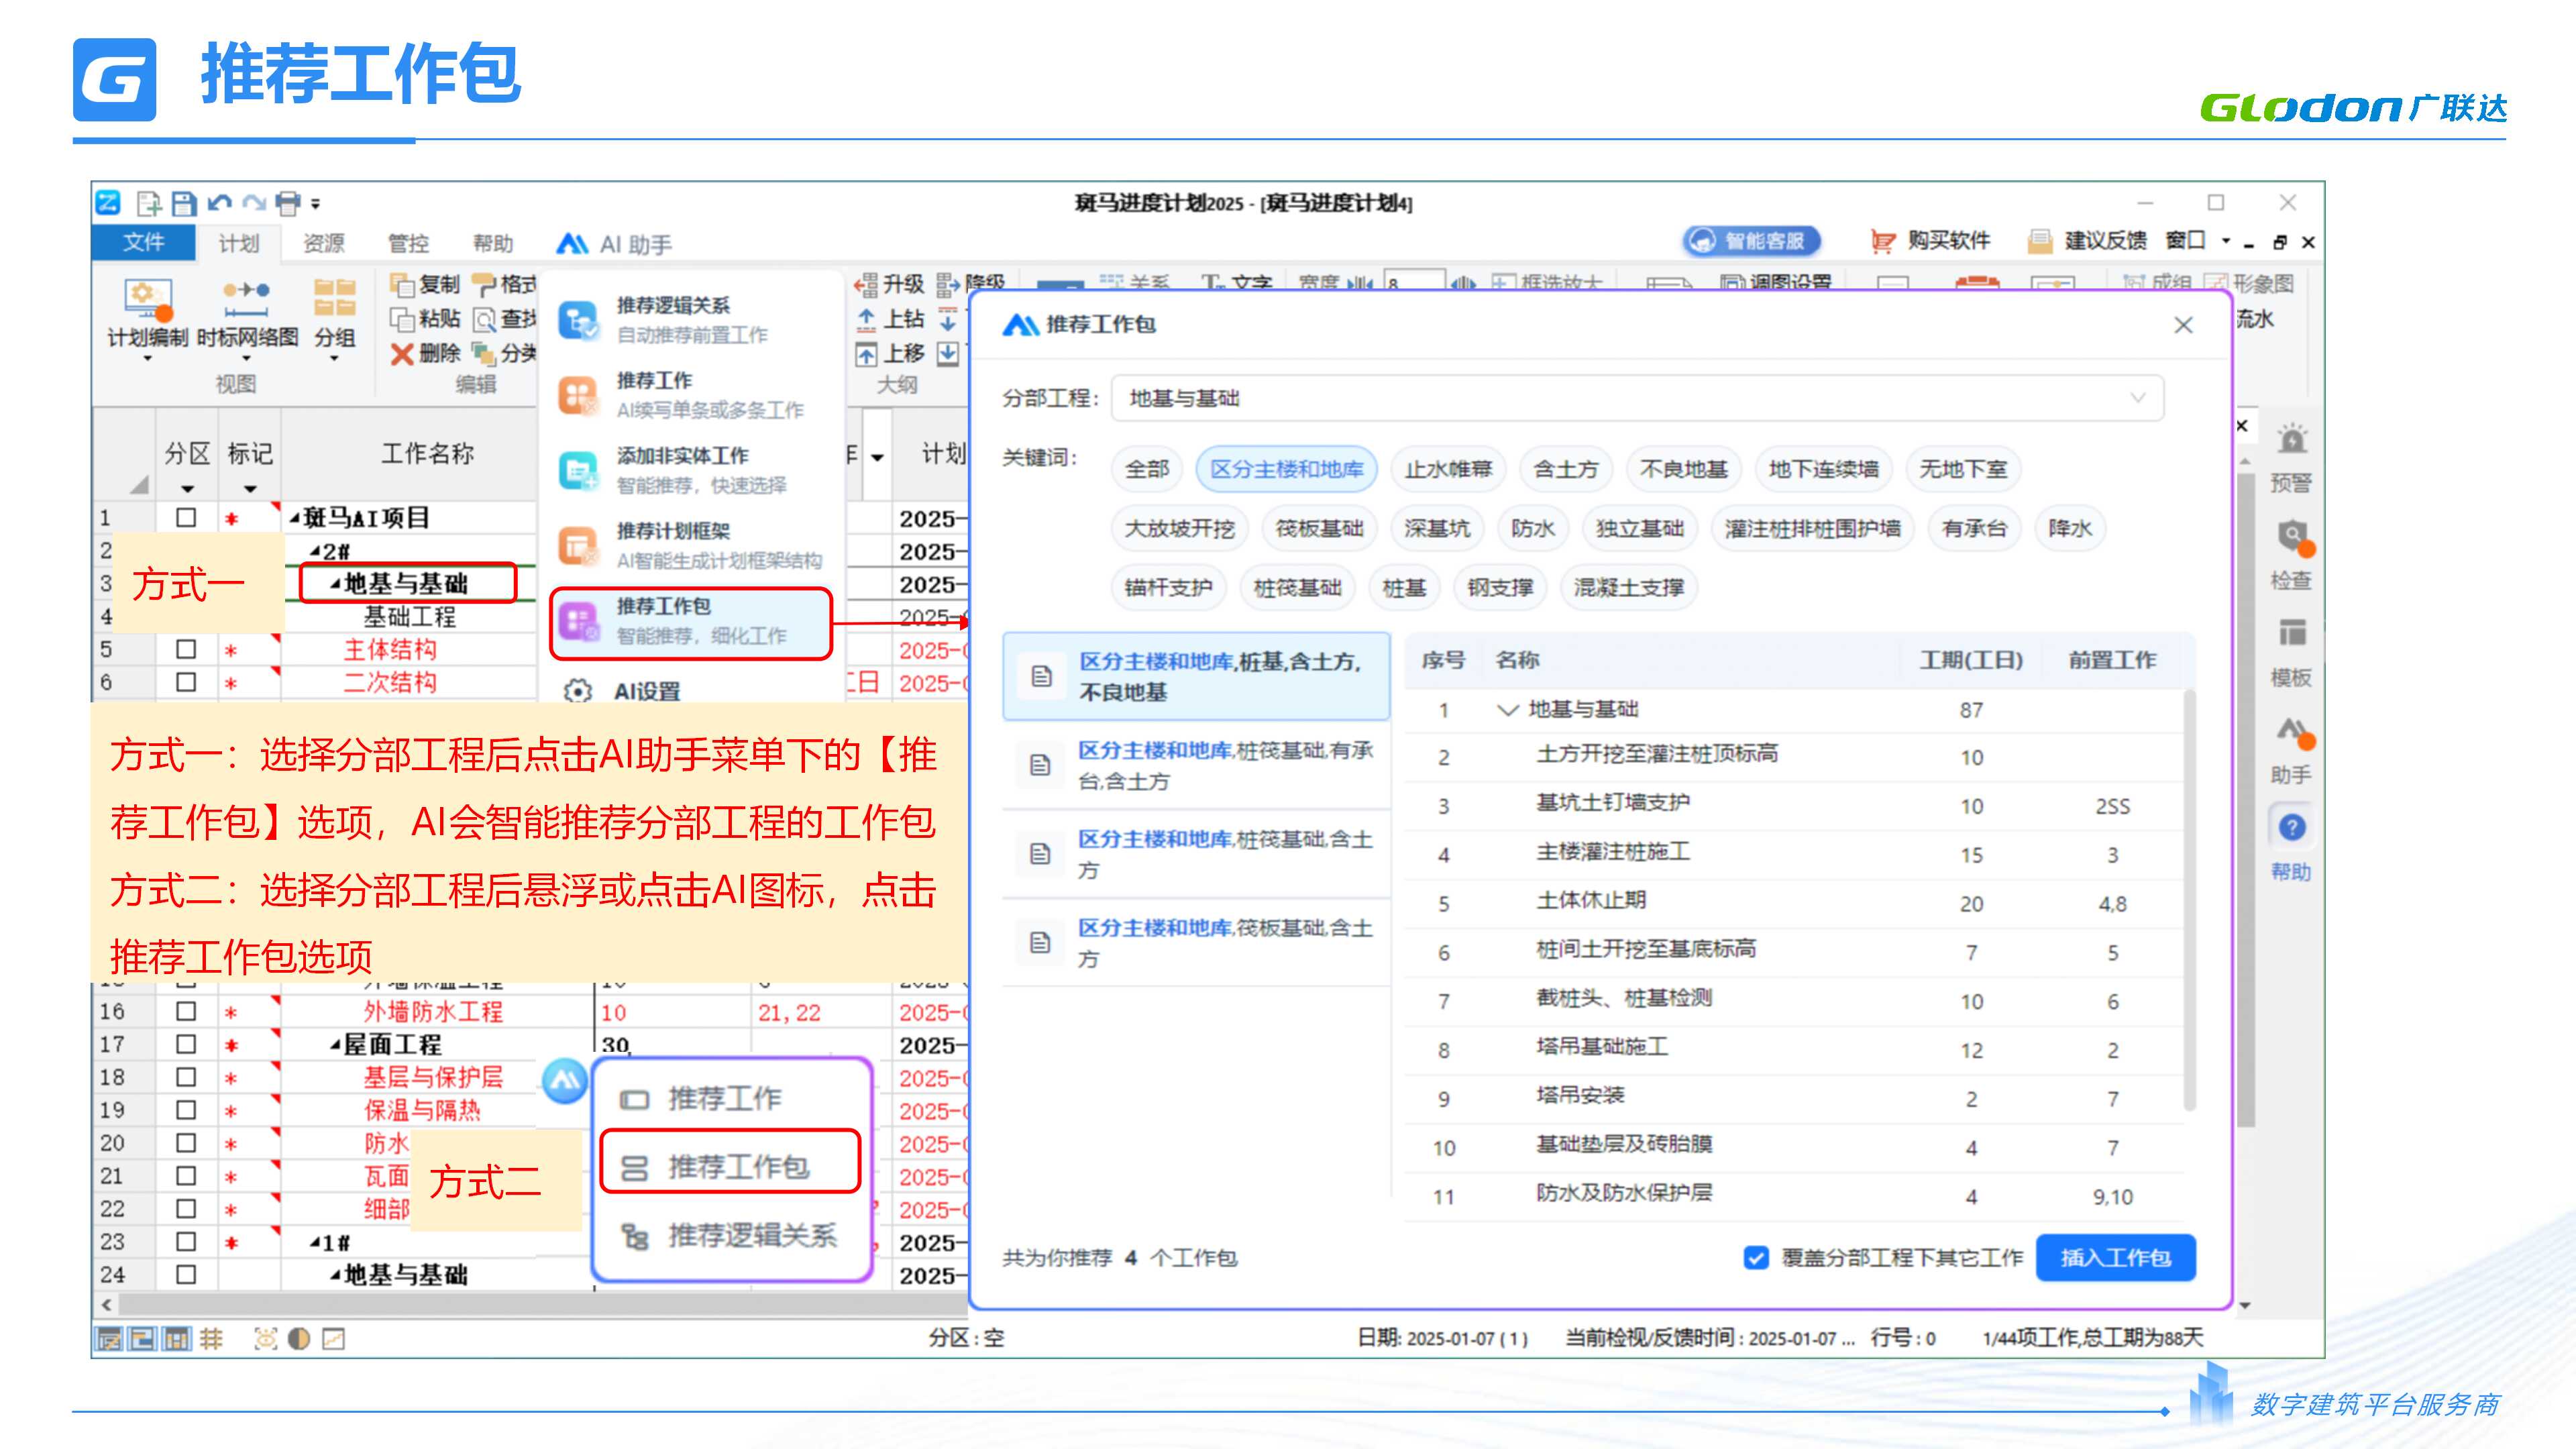Image resolution: width=2576 pixels, height=1449 pixels.
Task: Click the print icon in title bar
Action: tap(288, 204)
